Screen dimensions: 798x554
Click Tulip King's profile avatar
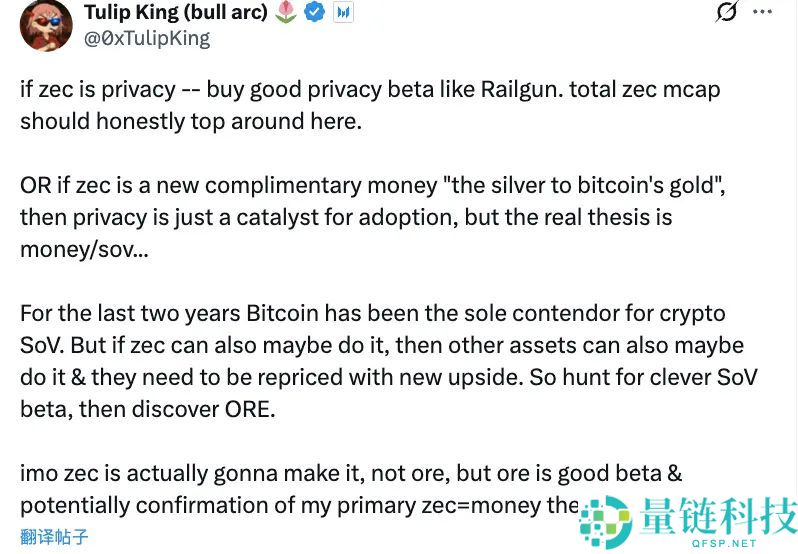point(46,26)
